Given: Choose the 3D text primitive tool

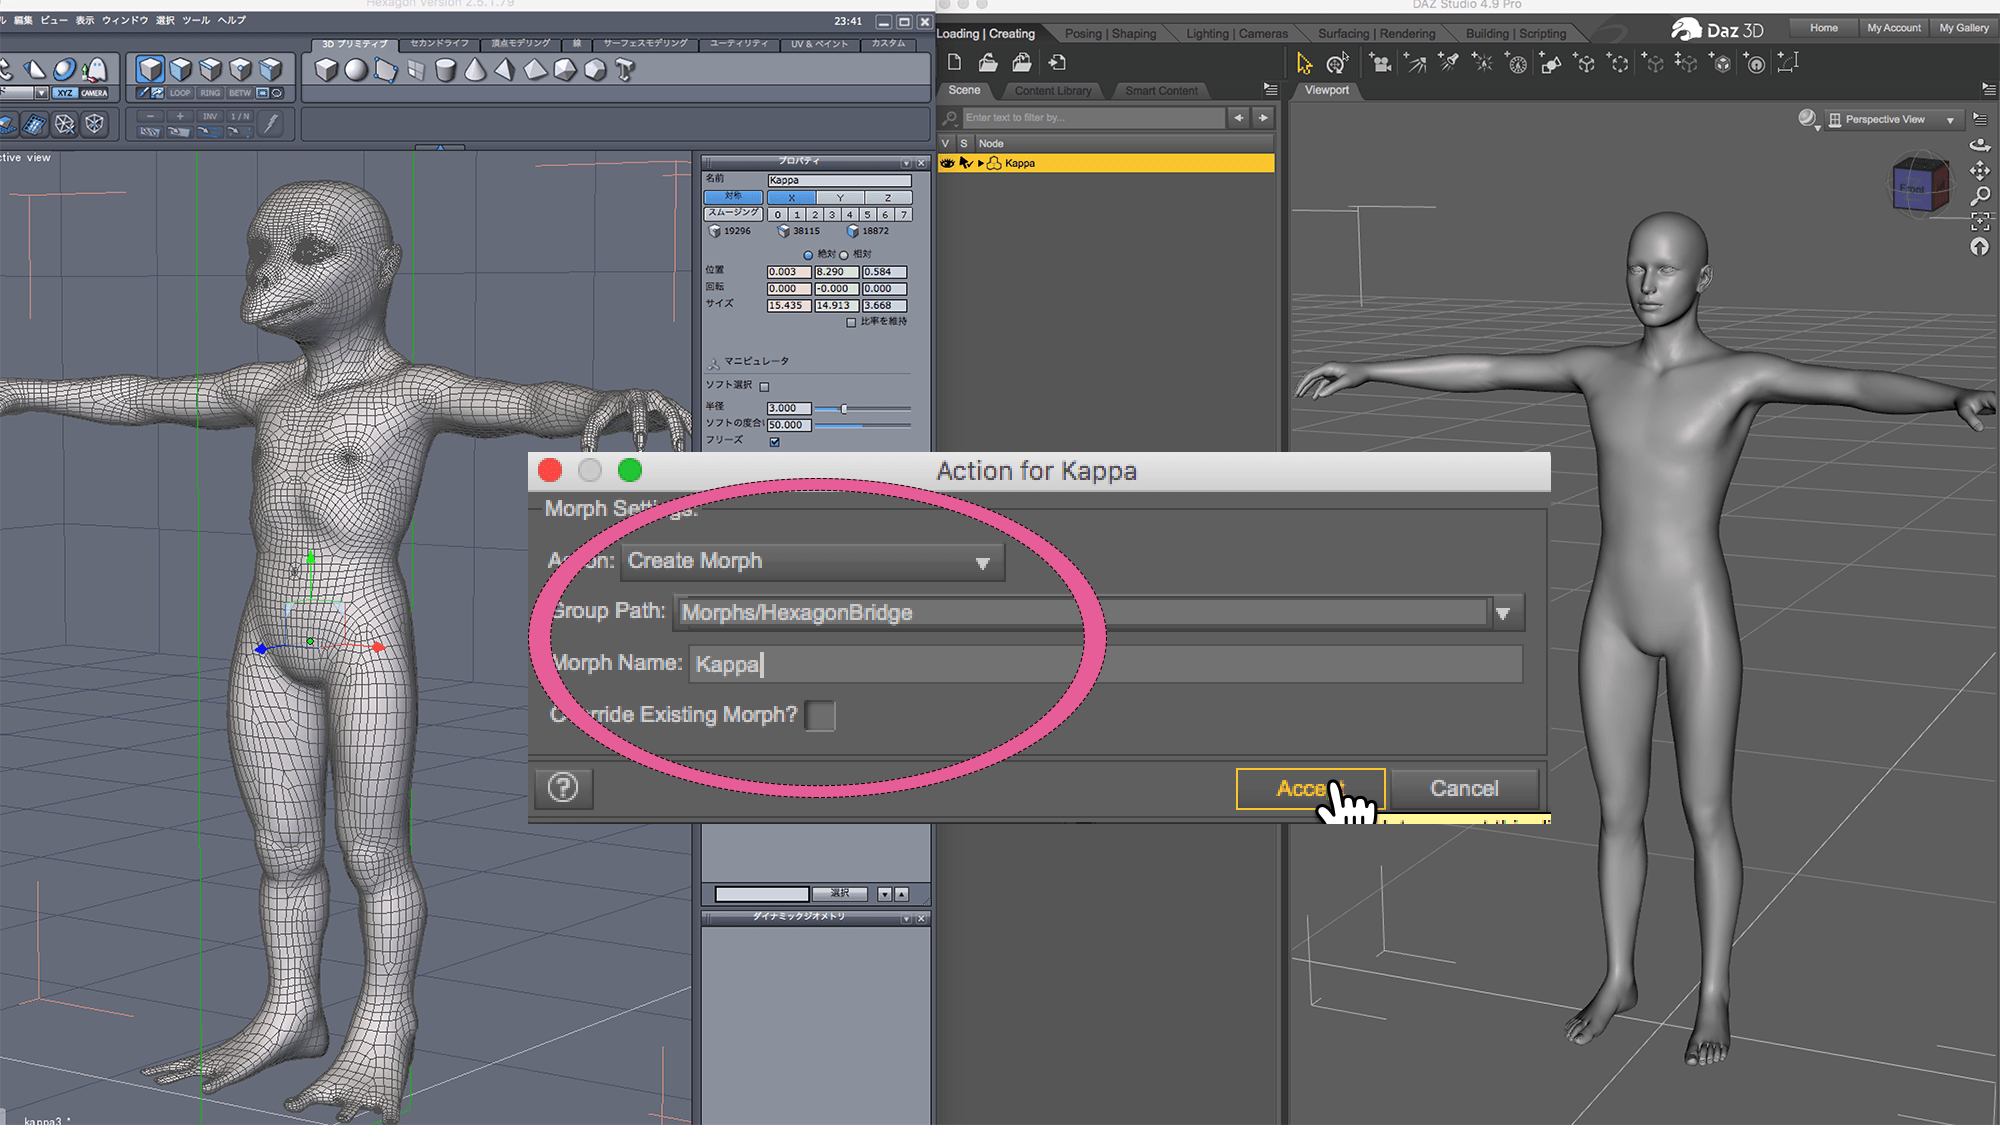Looking at the screenshot, I should coord(625,70).
